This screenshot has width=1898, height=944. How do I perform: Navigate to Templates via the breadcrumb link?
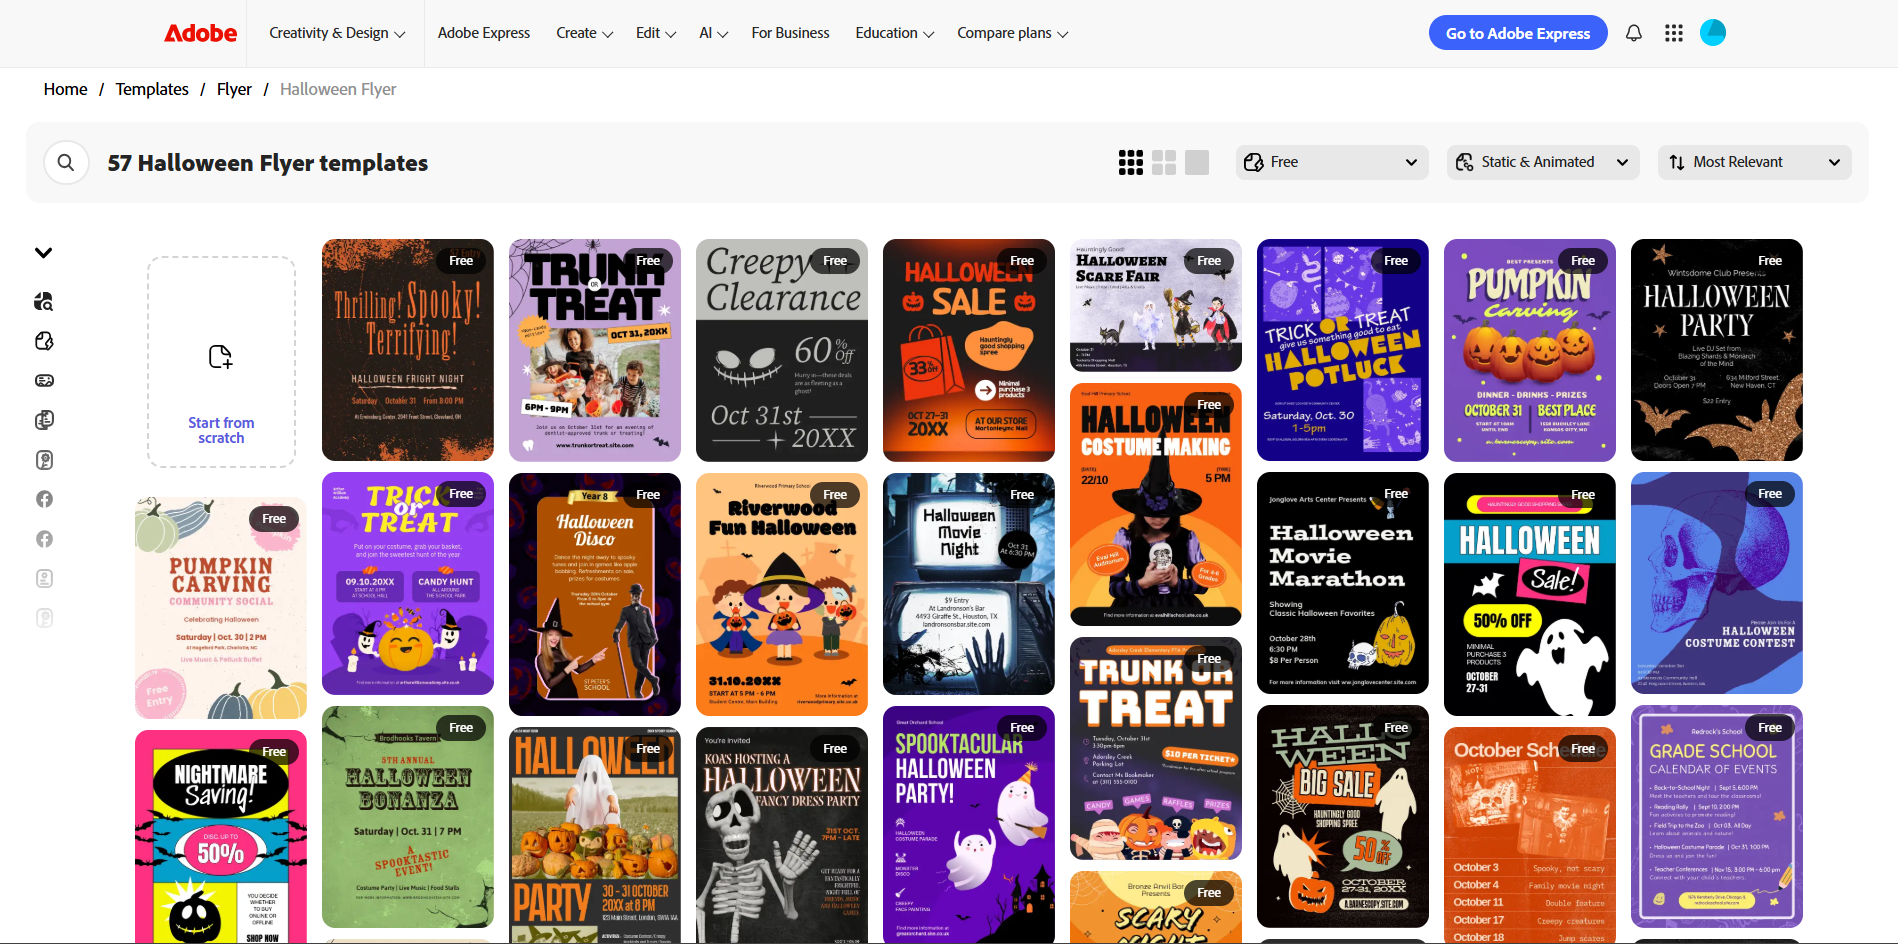(151, 89)
